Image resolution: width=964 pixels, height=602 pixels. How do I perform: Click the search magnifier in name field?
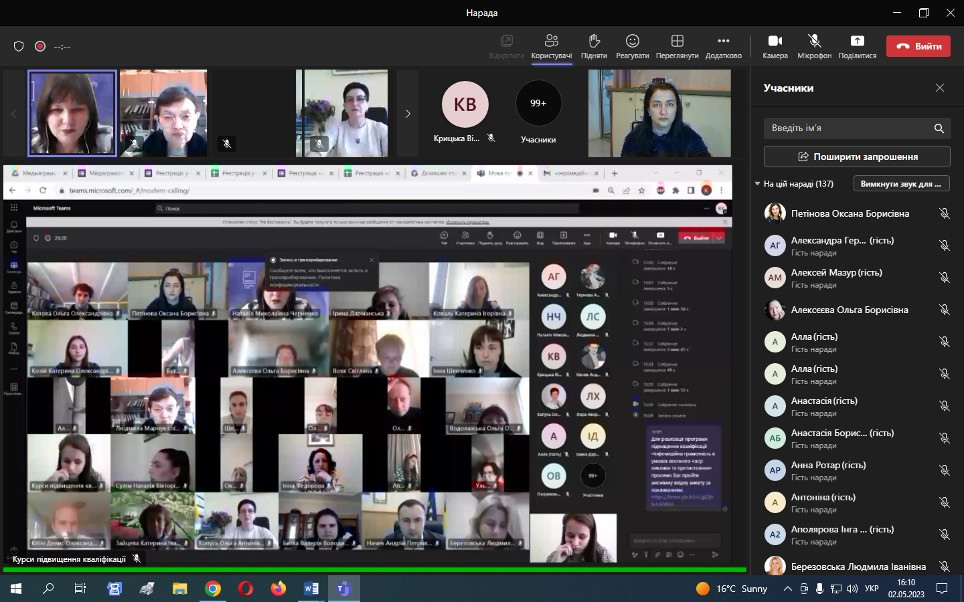pyautogui.click(x=939, y=128)
